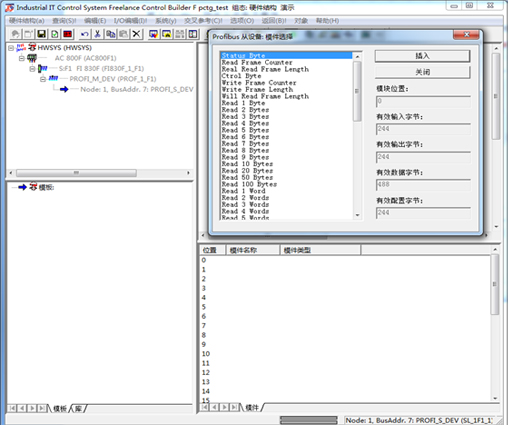Click the 有效数据字节 field showing 488
Viewport: 508px width, 425px height.
tap(423, 185)
